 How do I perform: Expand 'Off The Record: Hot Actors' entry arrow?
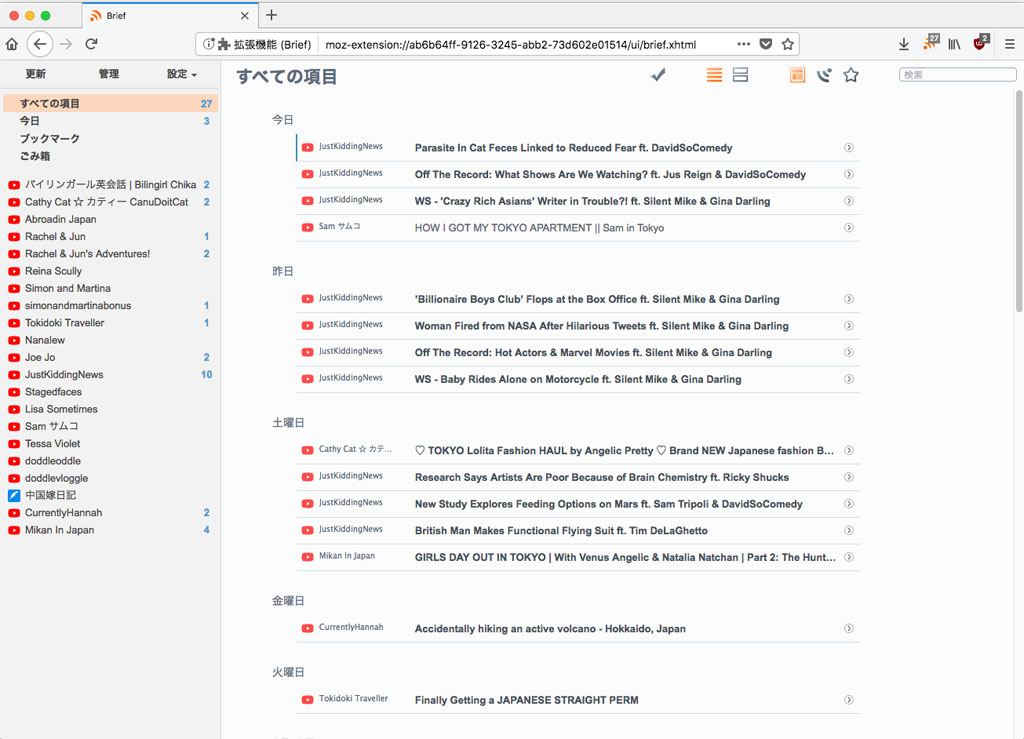point(849,353)
